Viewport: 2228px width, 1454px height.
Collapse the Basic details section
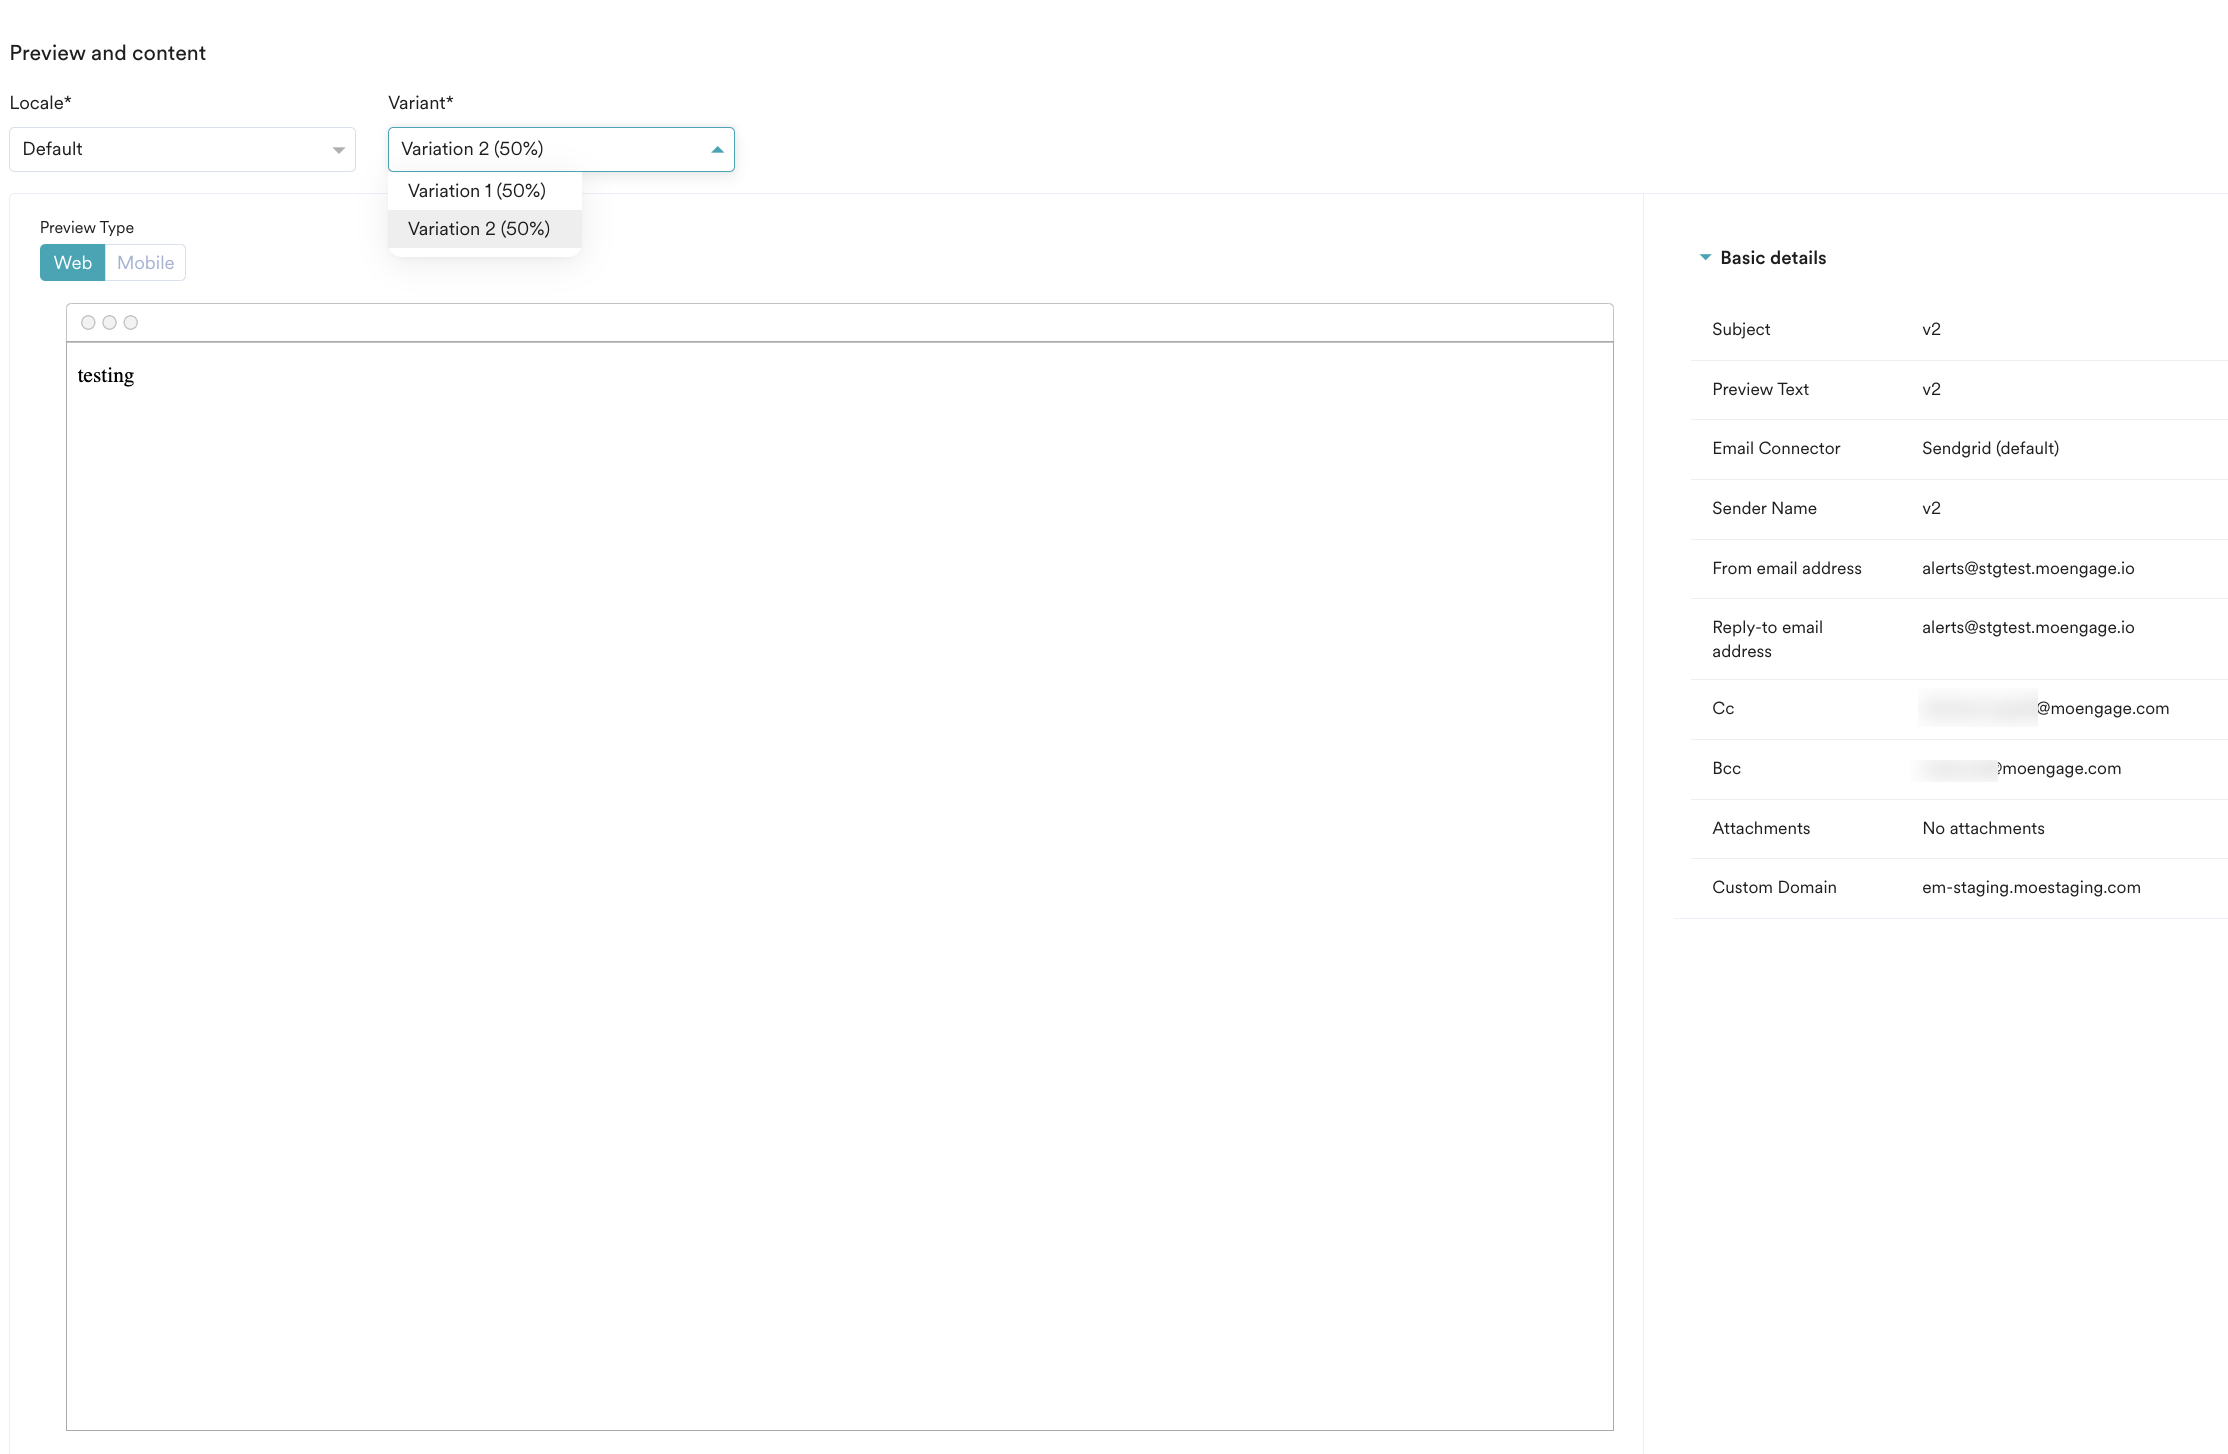(x=1705, y=258)
